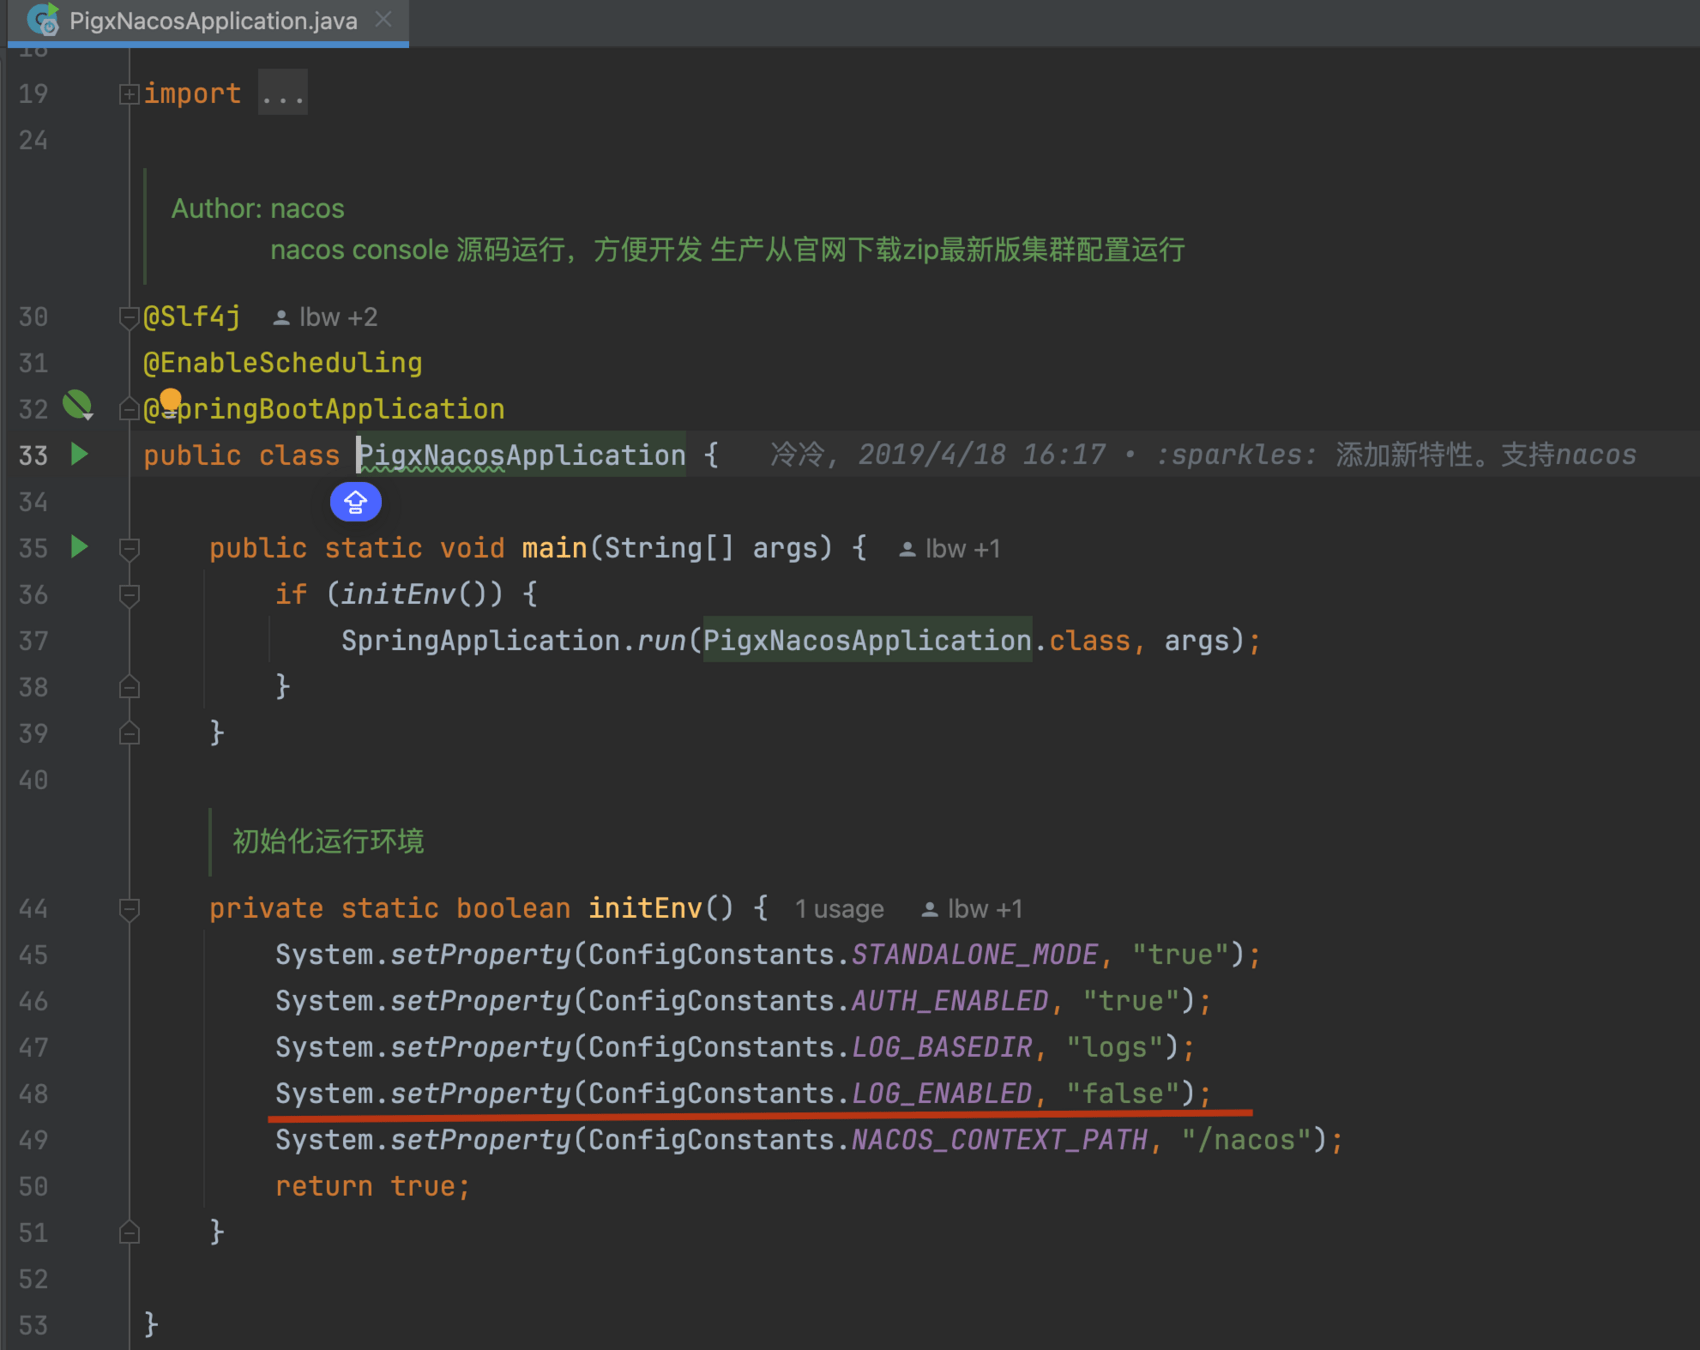
Task: Click the blue upload arrow floating icon
Action: [x=355, y=502]
